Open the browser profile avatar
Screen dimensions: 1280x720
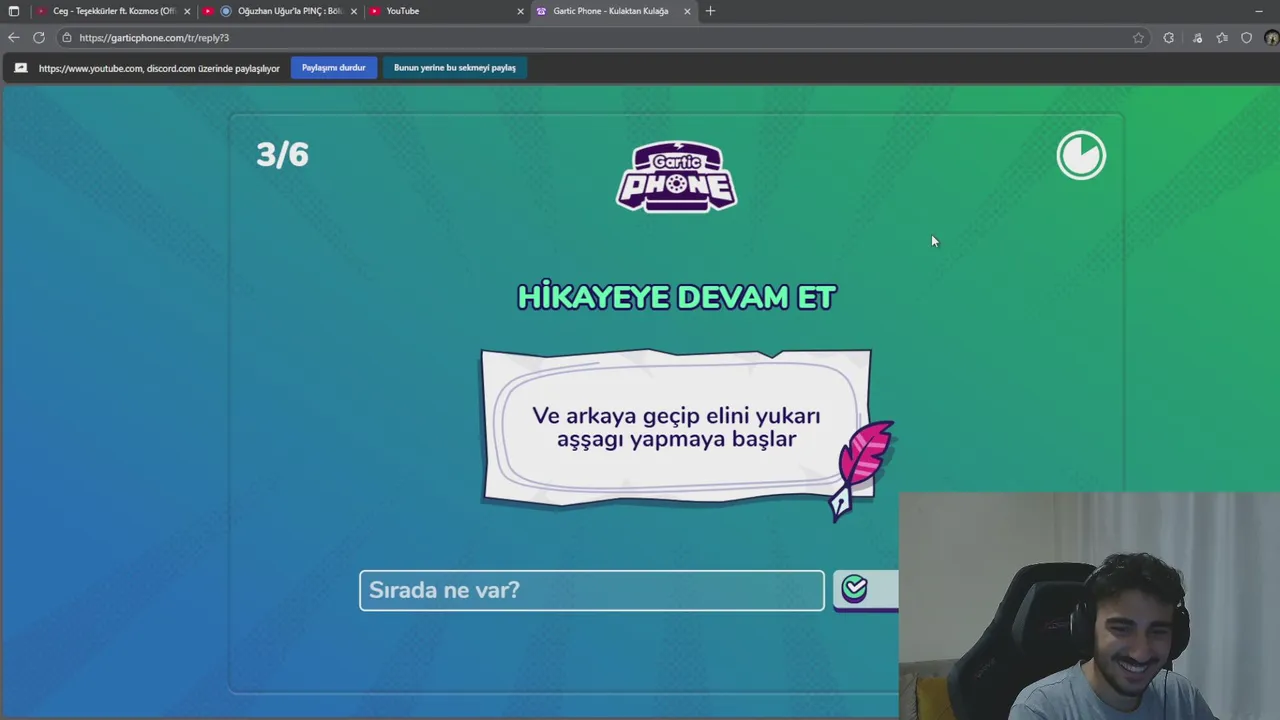coord(1271,38)
